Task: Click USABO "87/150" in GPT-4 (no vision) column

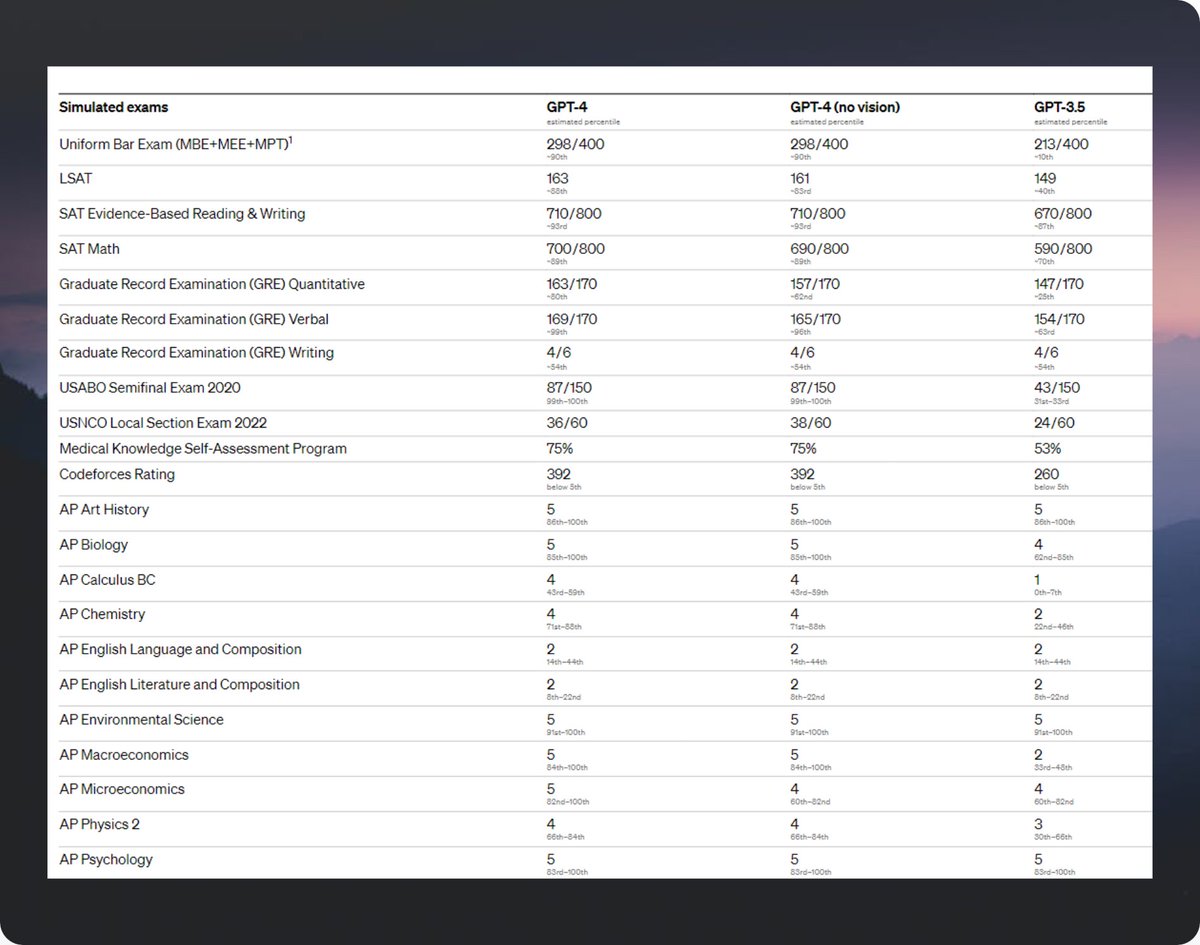Action: (x=813, y=388)
